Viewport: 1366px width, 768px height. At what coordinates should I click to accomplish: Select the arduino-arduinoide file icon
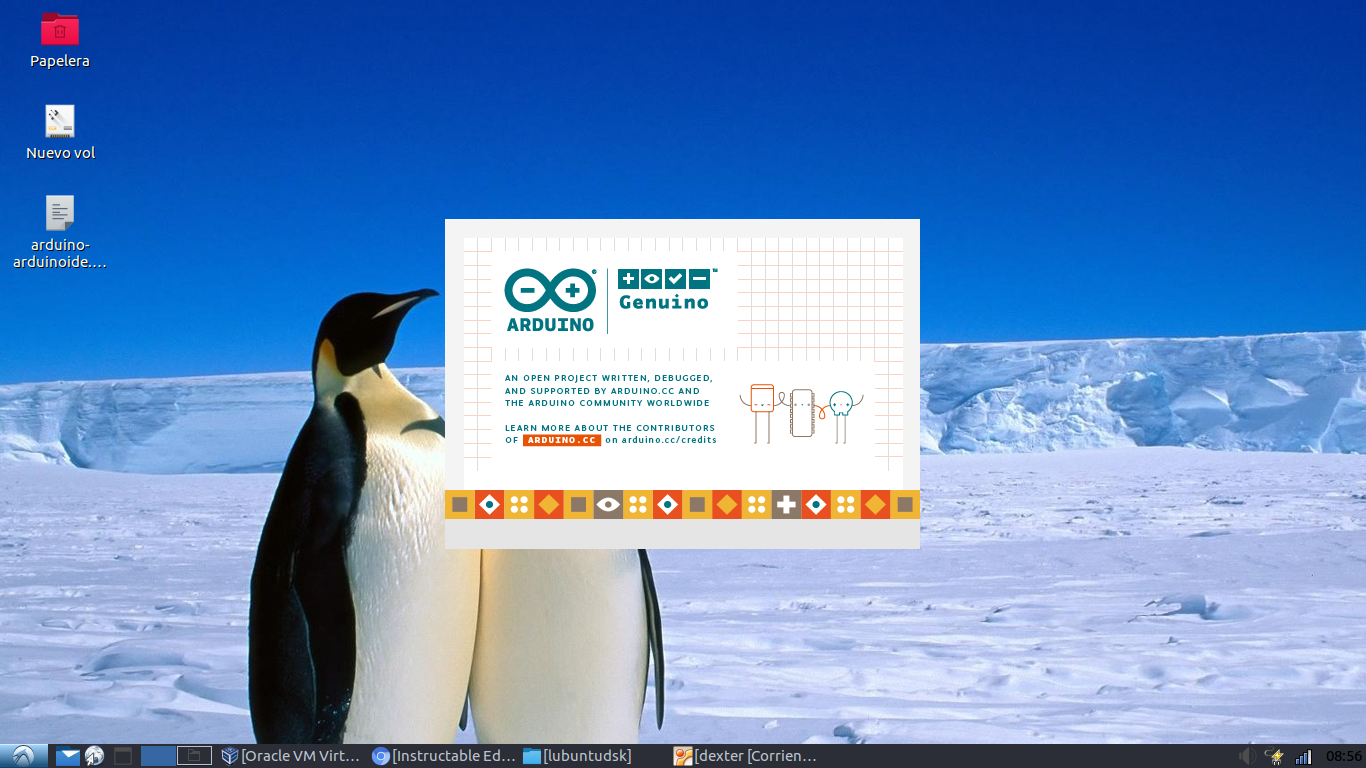[60, 232]
